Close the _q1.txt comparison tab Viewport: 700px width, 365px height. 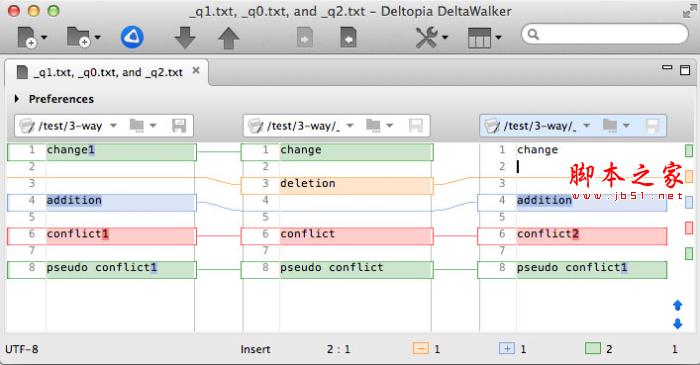click(x=196, y=71)
